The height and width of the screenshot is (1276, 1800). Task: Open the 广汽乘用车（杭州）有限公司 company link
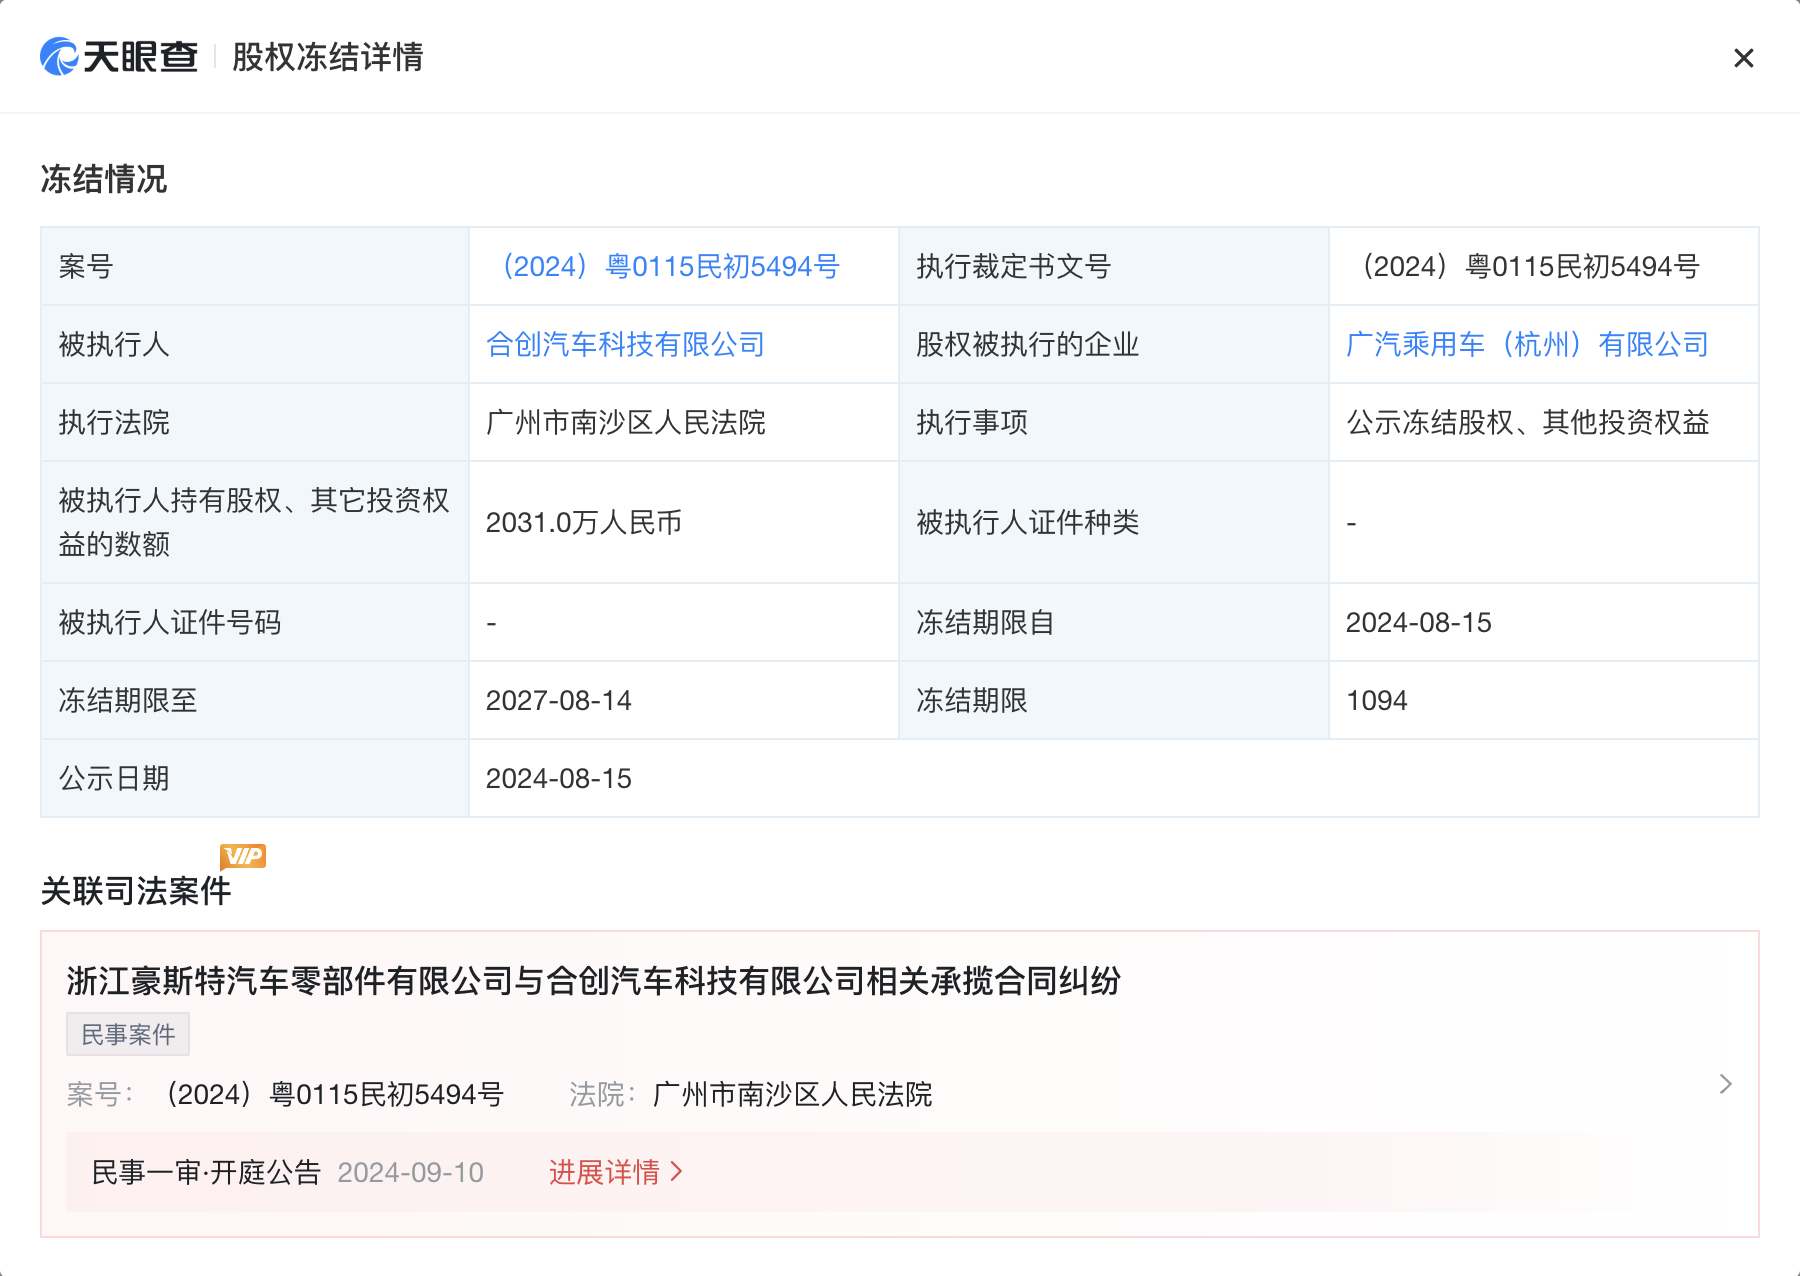pyautogui.click(x=1526, y=345)
